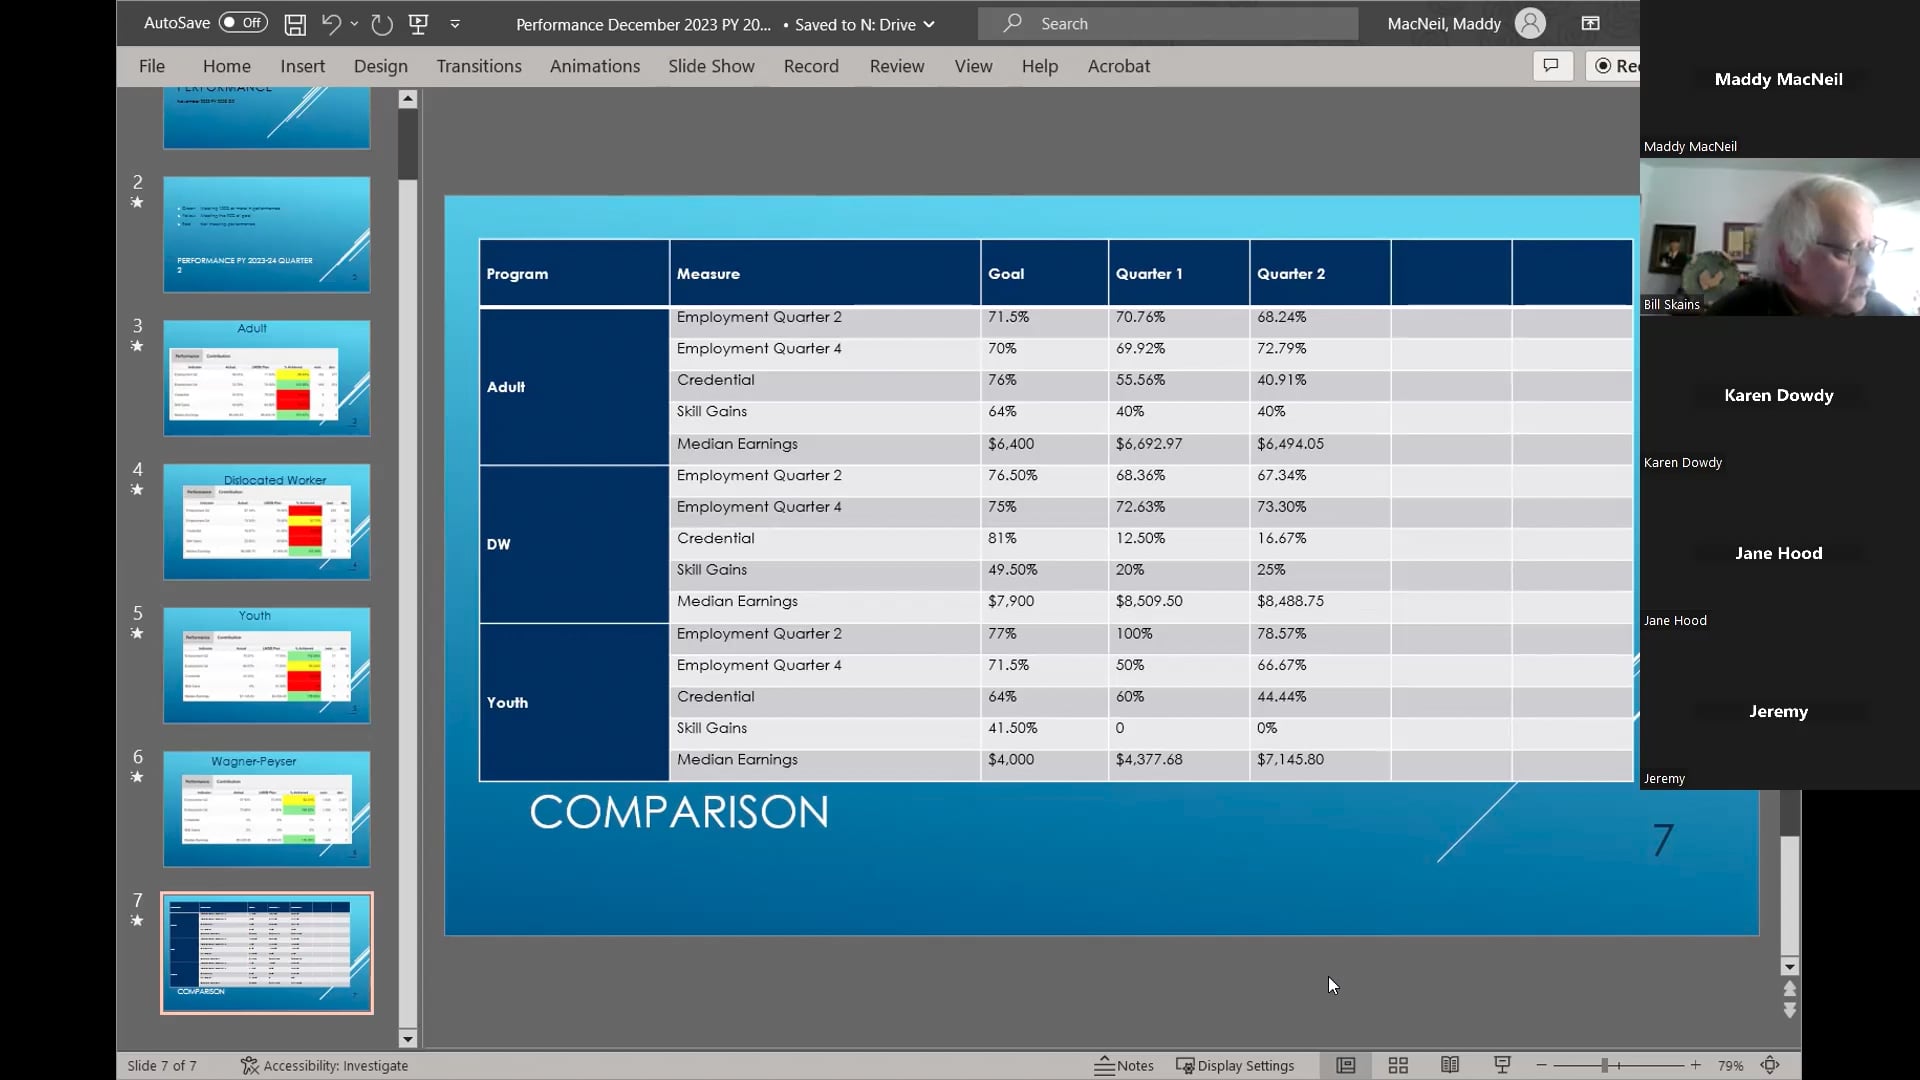Screen dimensions: 1920x1080
Task: Switch to Slide Sorter view
Action: coord(1398,1066)
